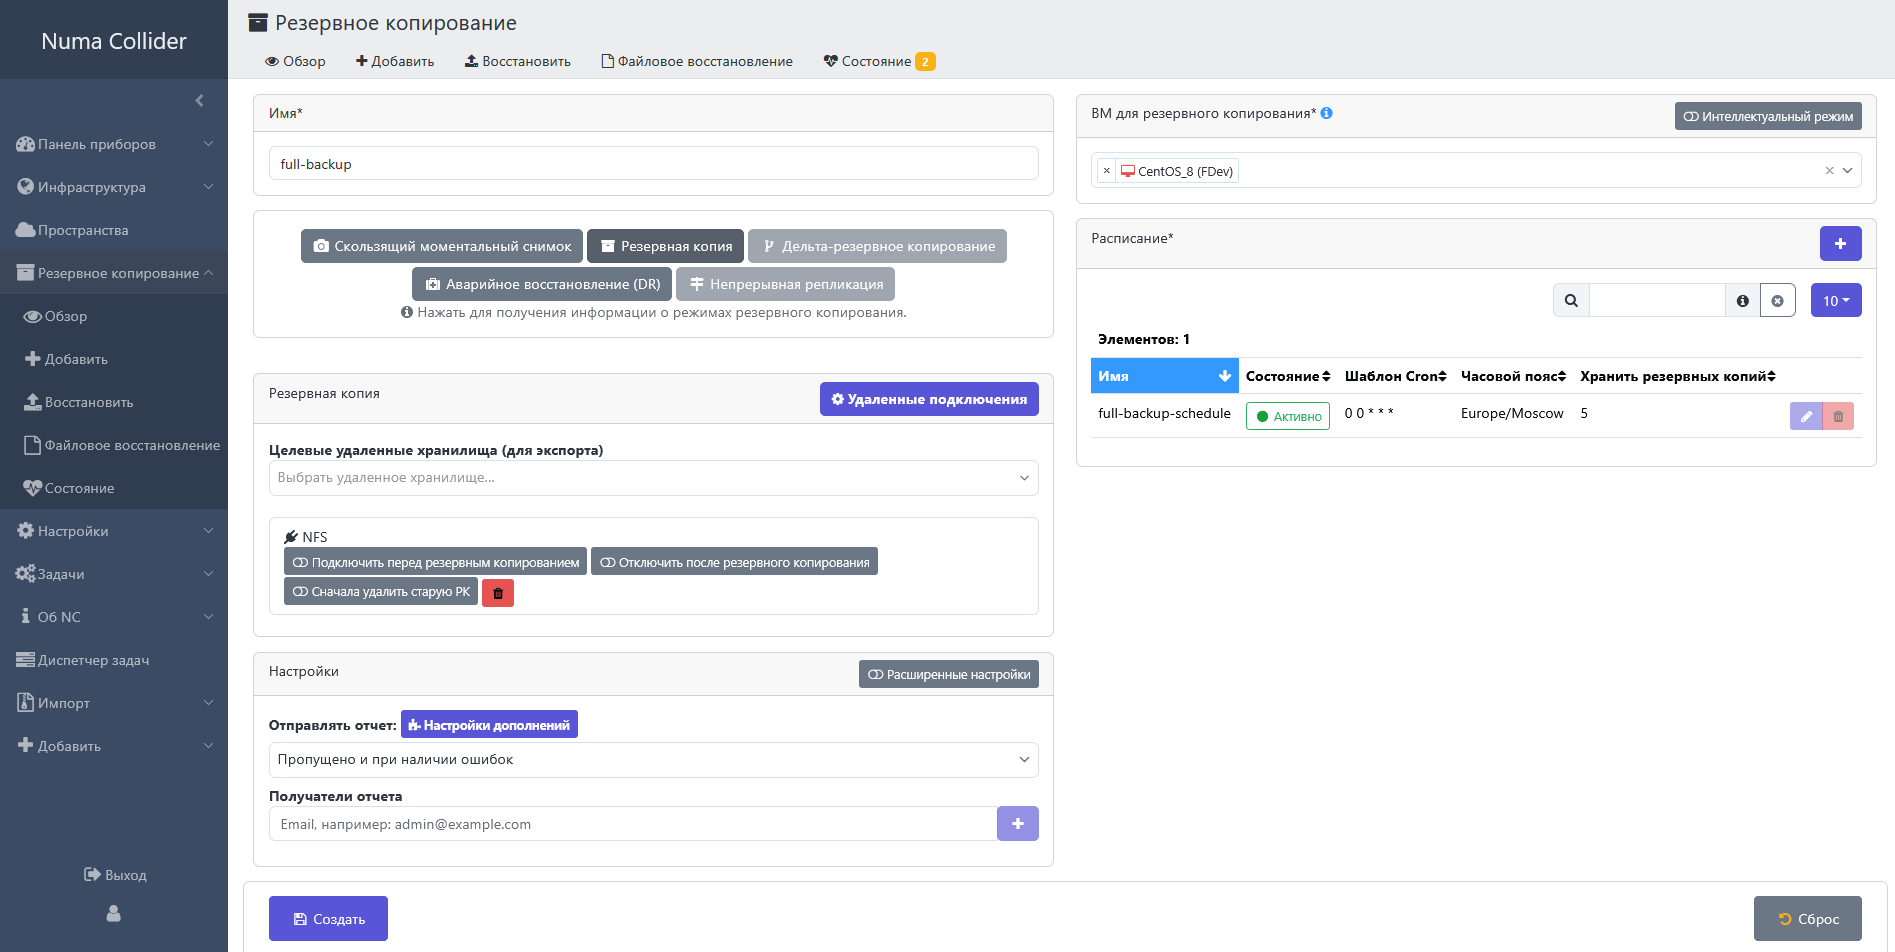This screenshot has height=952, width=1895.
Task: Toggle Сначала удалить старую РК
Action: [380, 591]
